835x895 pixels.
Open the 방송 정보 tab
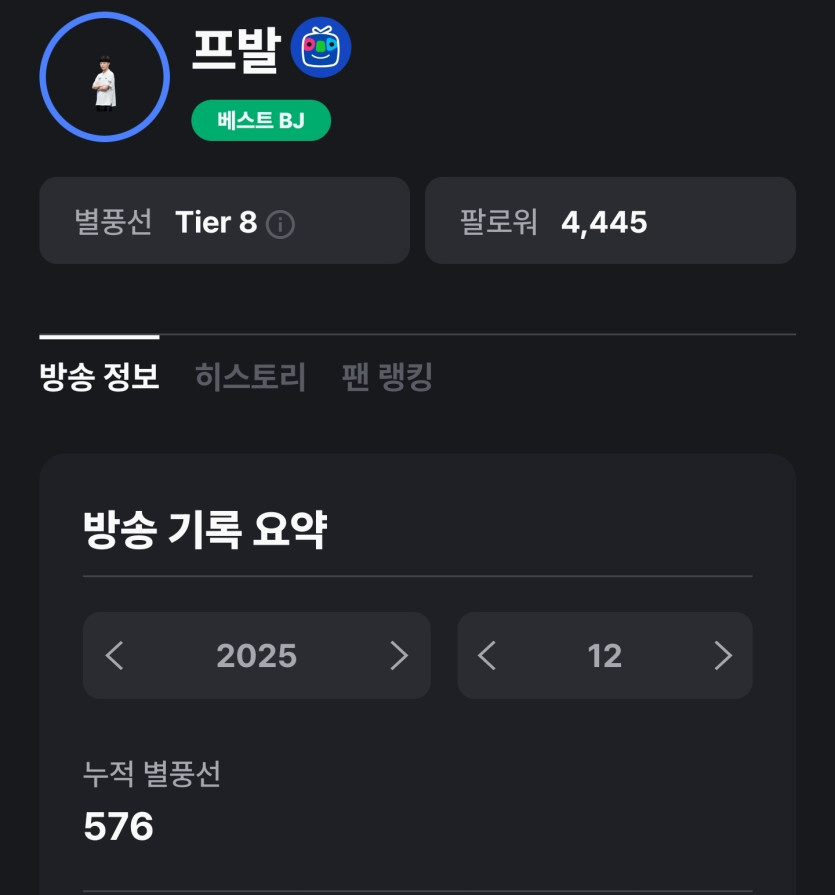click(x=99, y=377)
